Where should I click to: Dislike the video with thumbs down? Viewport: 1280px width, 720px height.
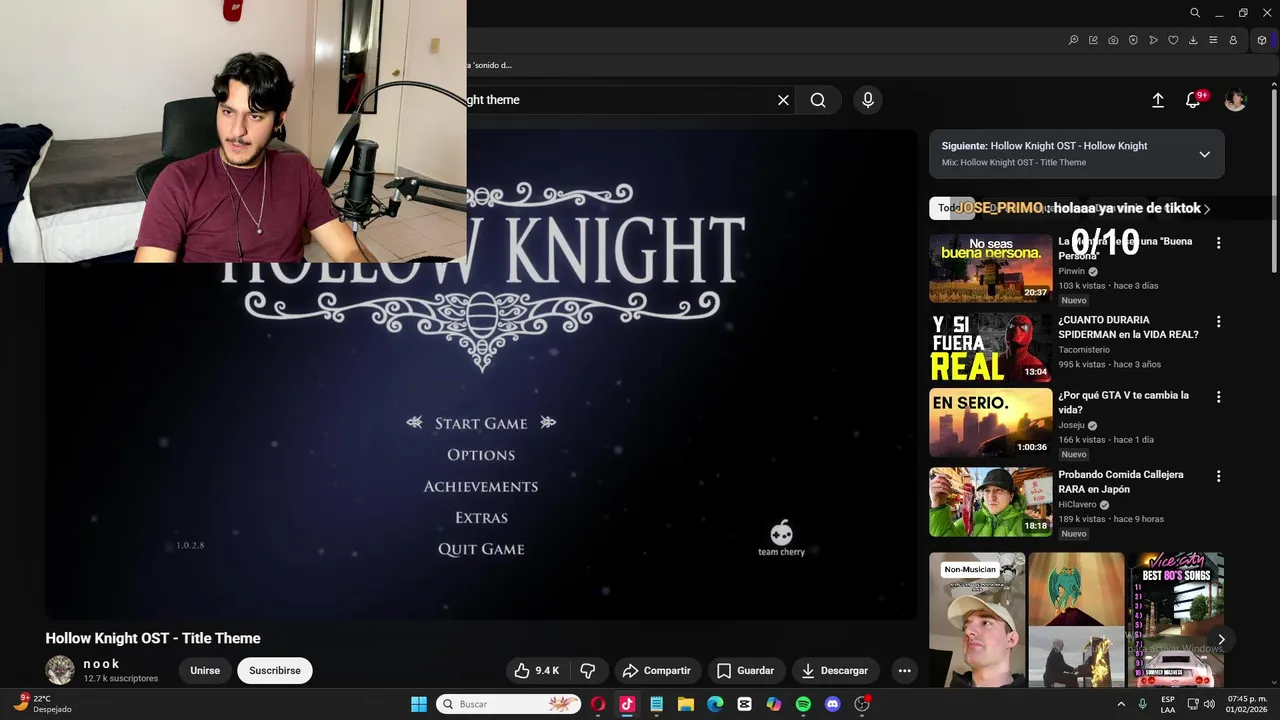click(588, 671)
